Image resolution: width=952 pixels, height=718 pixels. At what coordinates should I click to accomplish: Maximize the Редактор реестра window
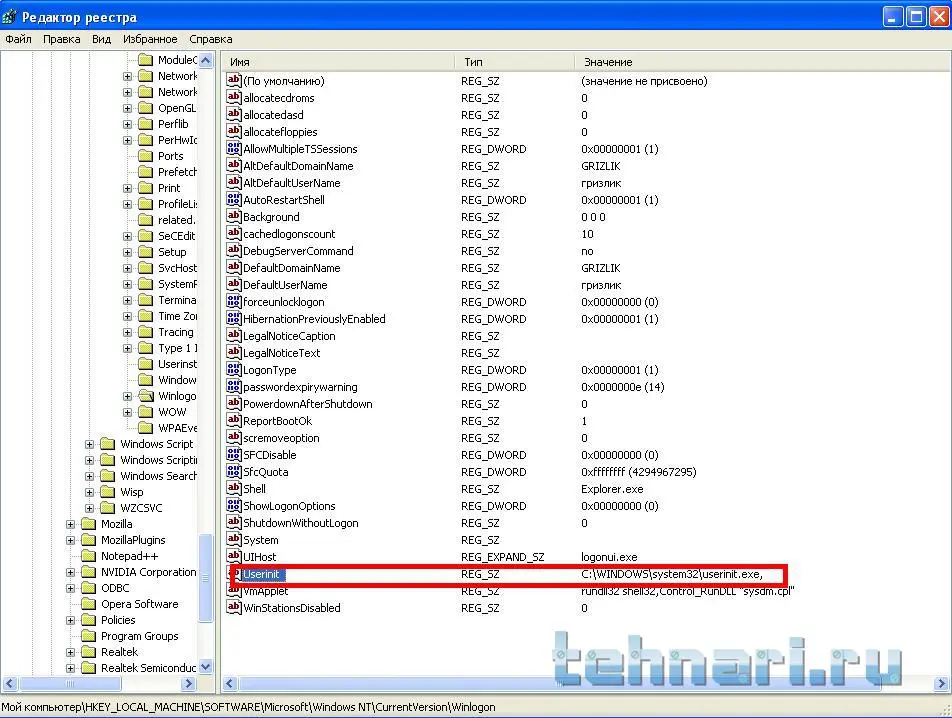916,17
